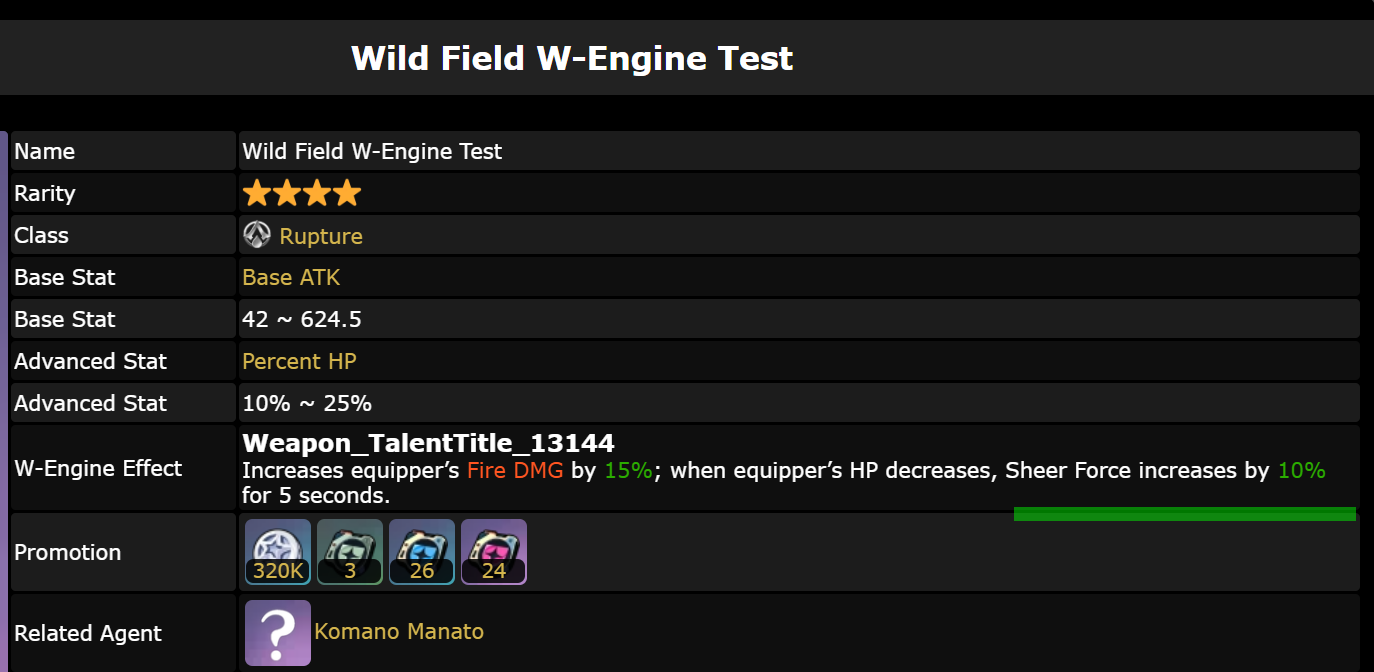Open the Base ATK stat link

point(291,278)
